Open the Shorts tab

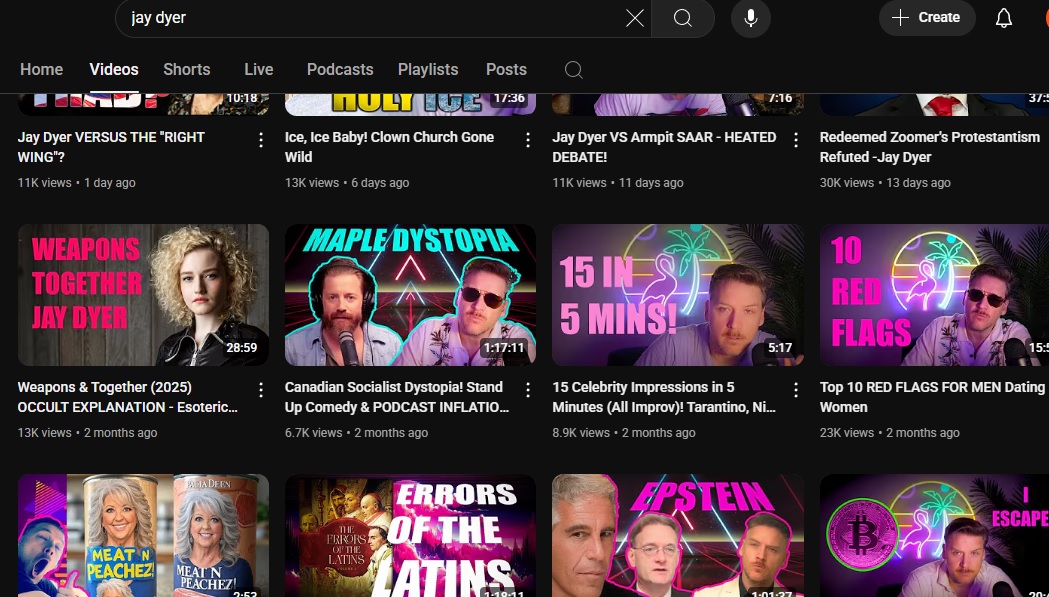point(187,70)
